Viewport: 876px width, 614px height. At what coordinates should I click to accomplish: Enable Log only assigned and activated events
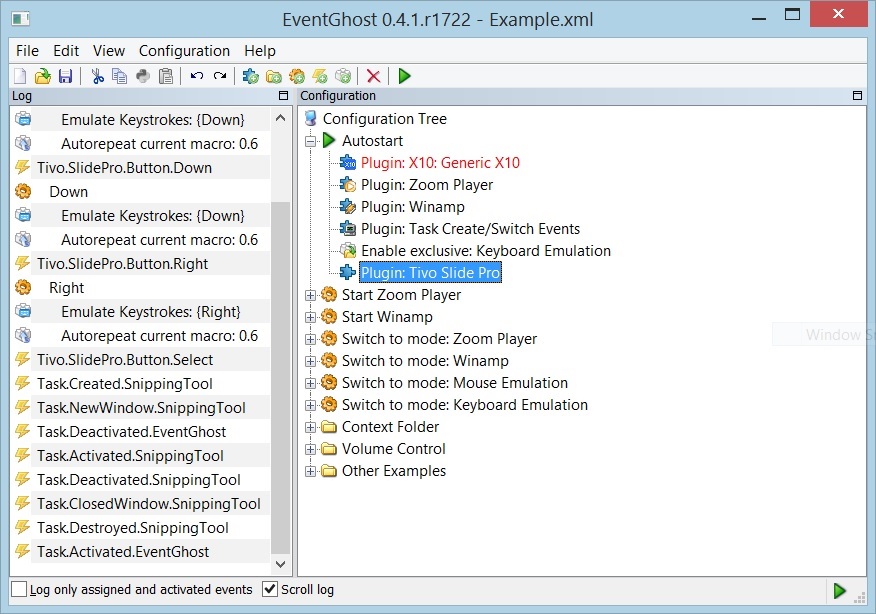(20, 589)
